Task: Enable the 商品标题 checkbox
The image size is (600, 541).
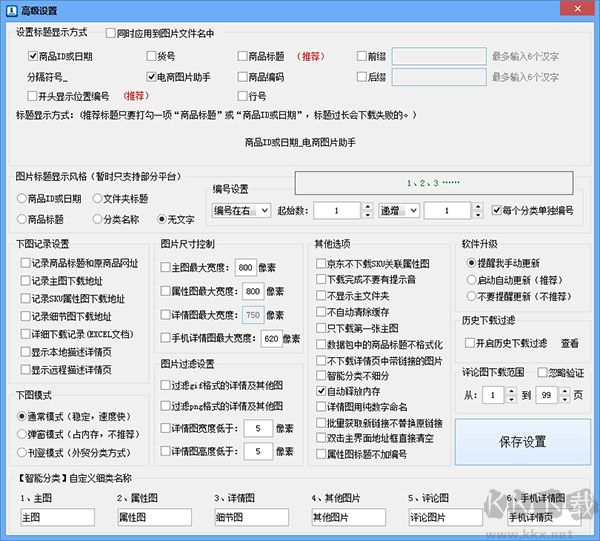Action: tap(242, 57)
